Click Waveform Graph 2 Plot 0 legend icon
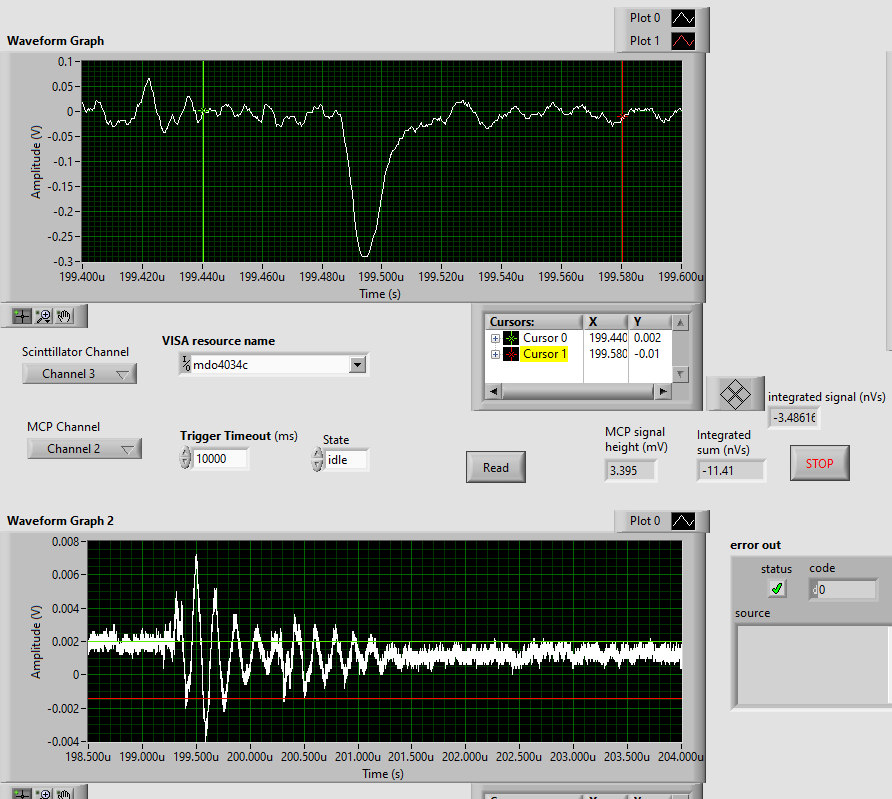Screen dimensions: 892x799 682,521
